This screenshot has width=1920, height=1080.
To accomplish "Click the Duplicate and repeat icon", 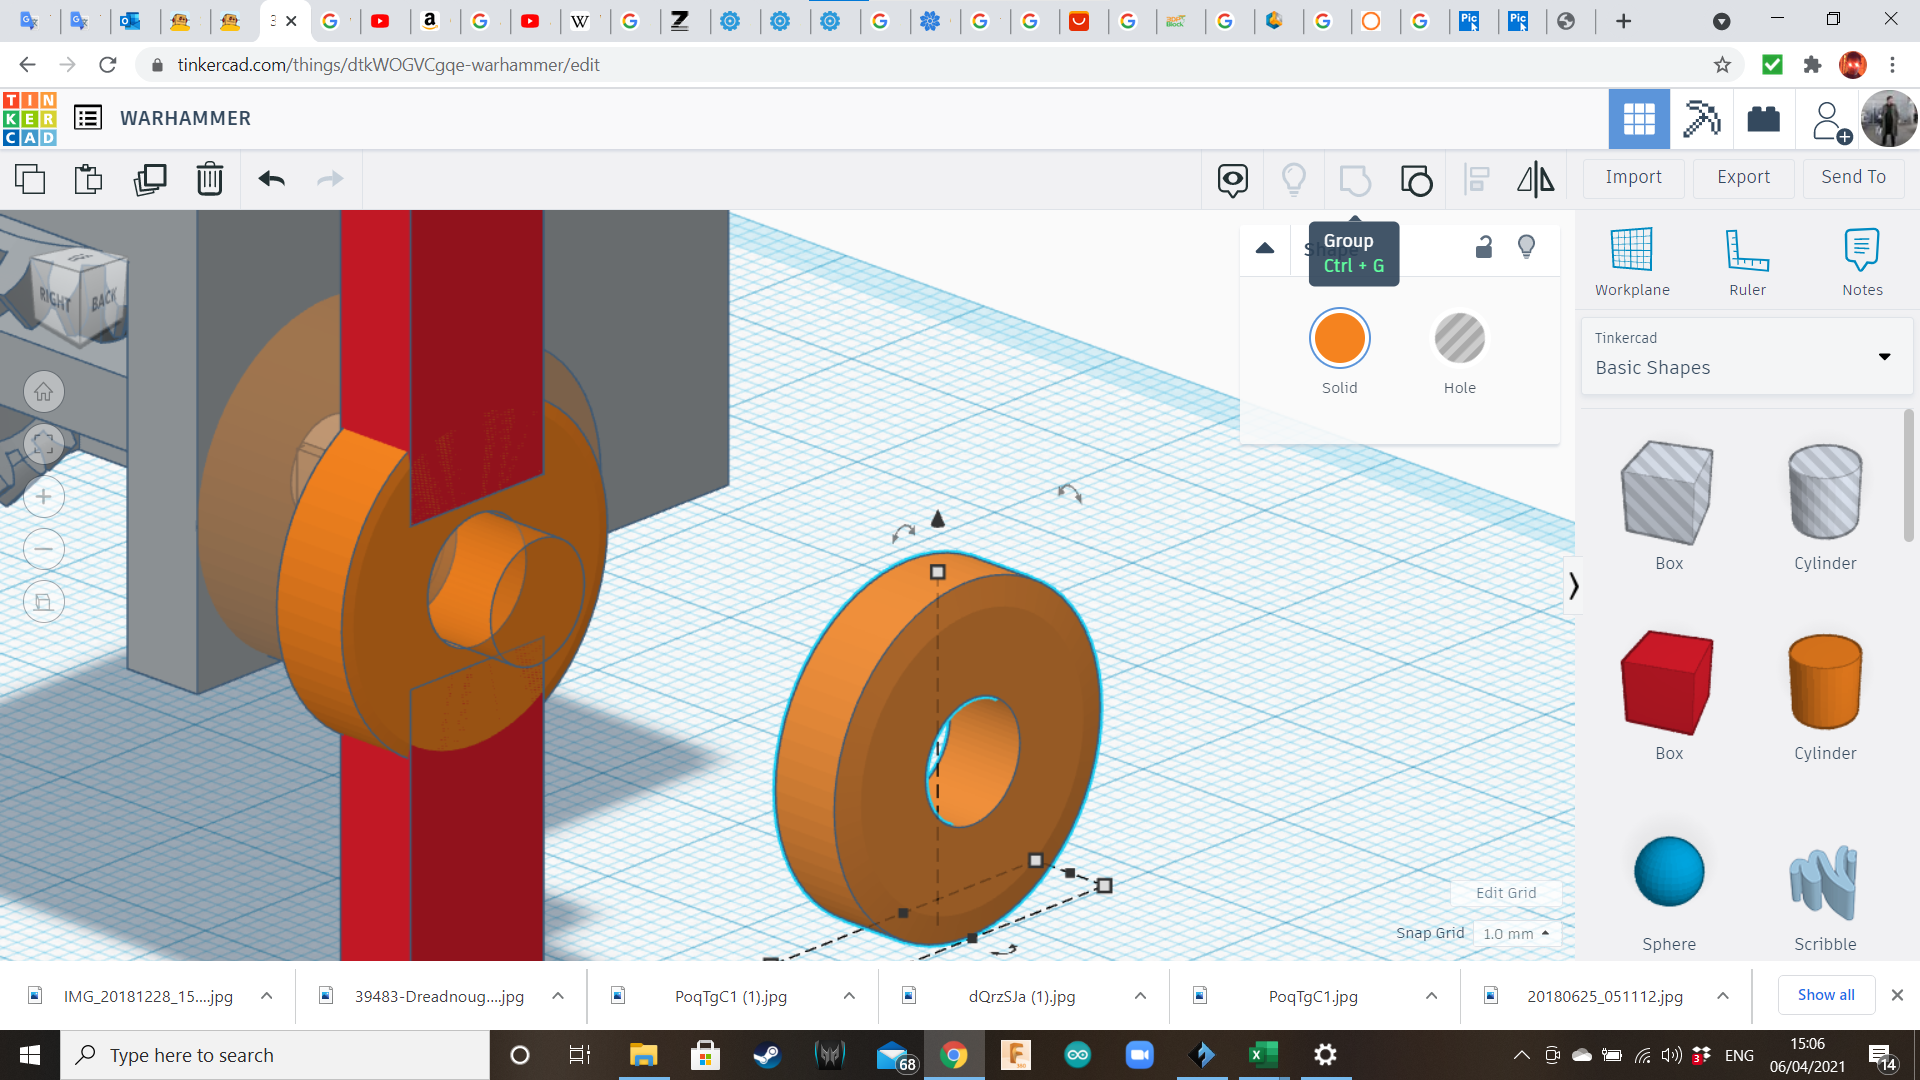I will click(x=150, y=180).
